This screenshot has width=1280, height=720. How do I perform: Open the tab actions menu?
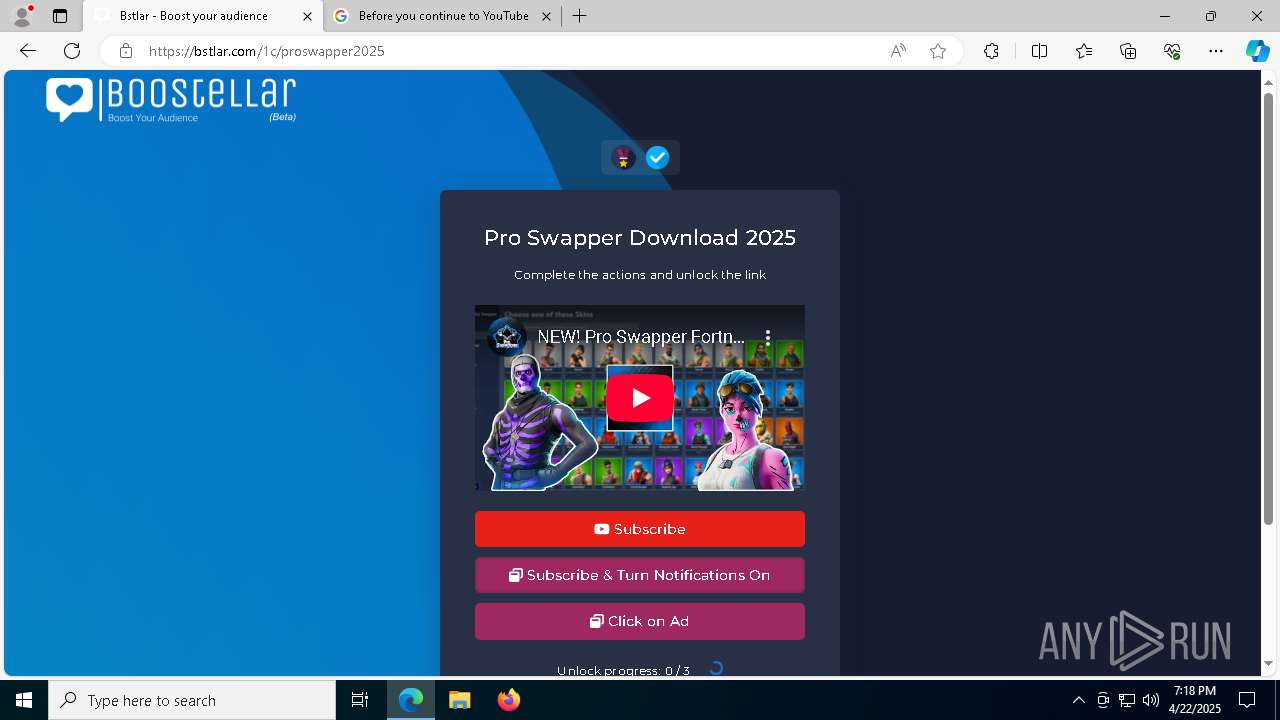point(60,16)
